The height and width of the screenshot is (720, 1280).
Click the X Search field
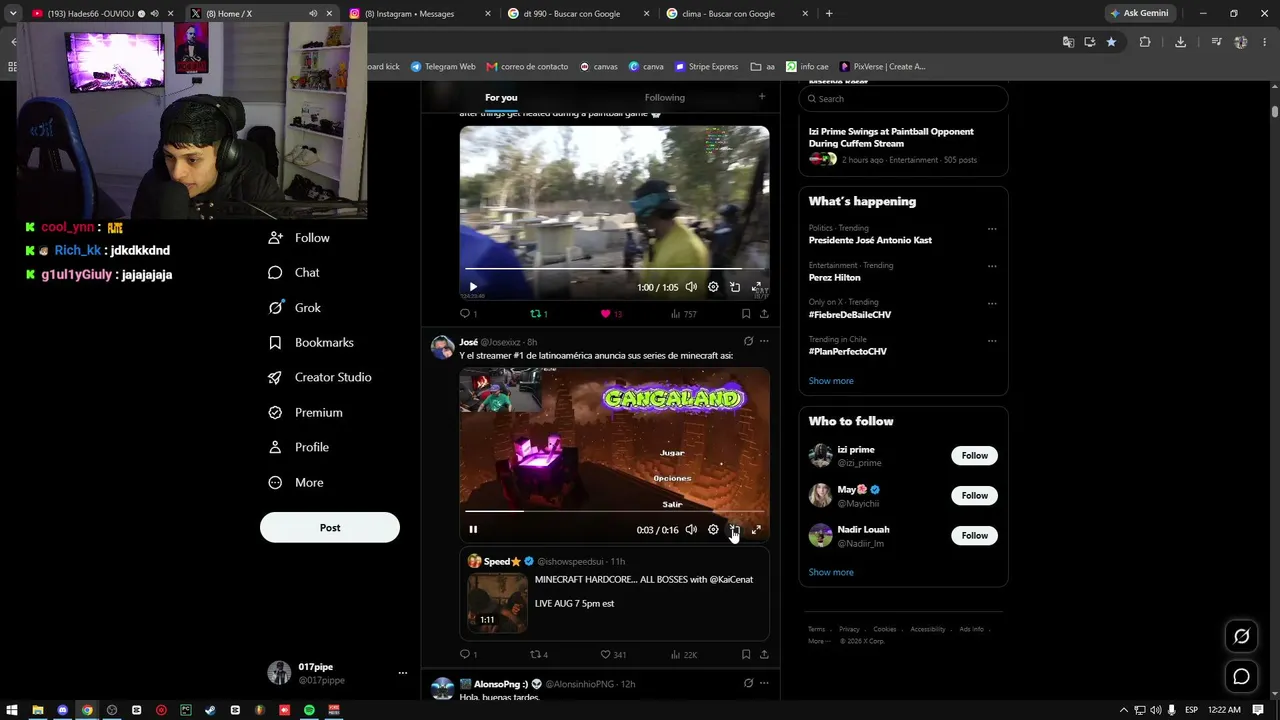(903, 99)
